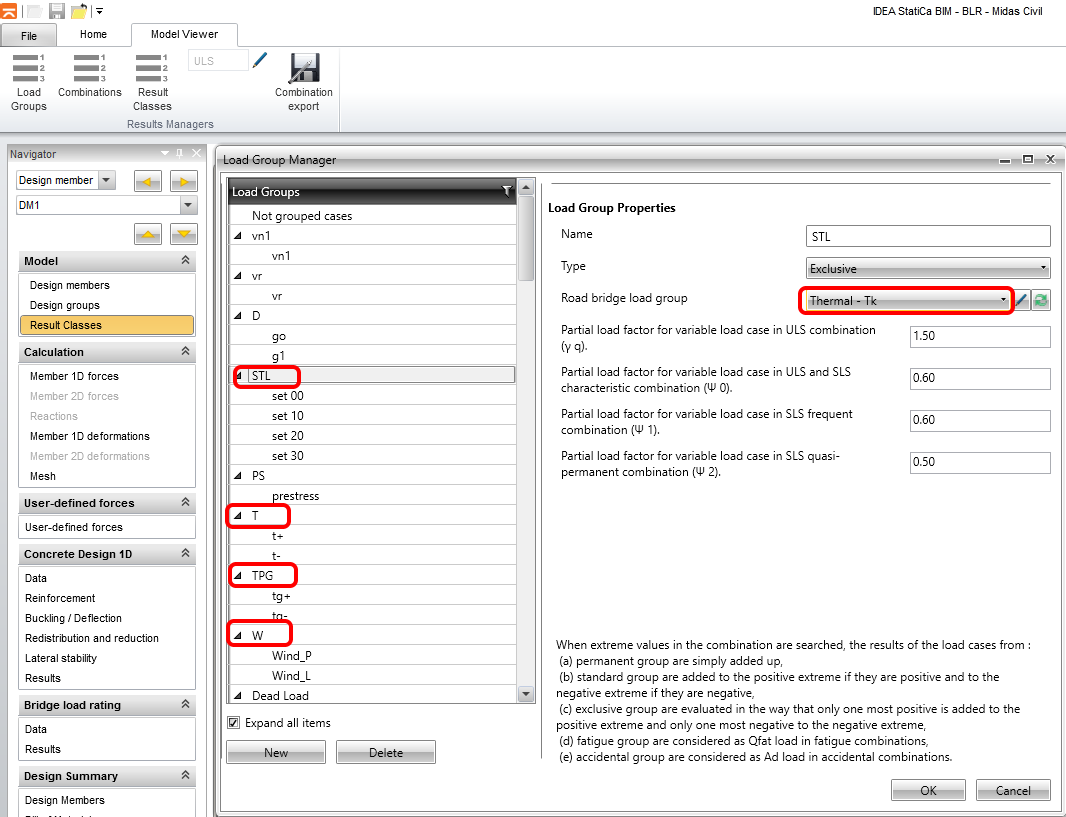This screenshot has height=817, width=1066.
Task: Collapse the PS load group in the tree
Action: coord(238,476)
